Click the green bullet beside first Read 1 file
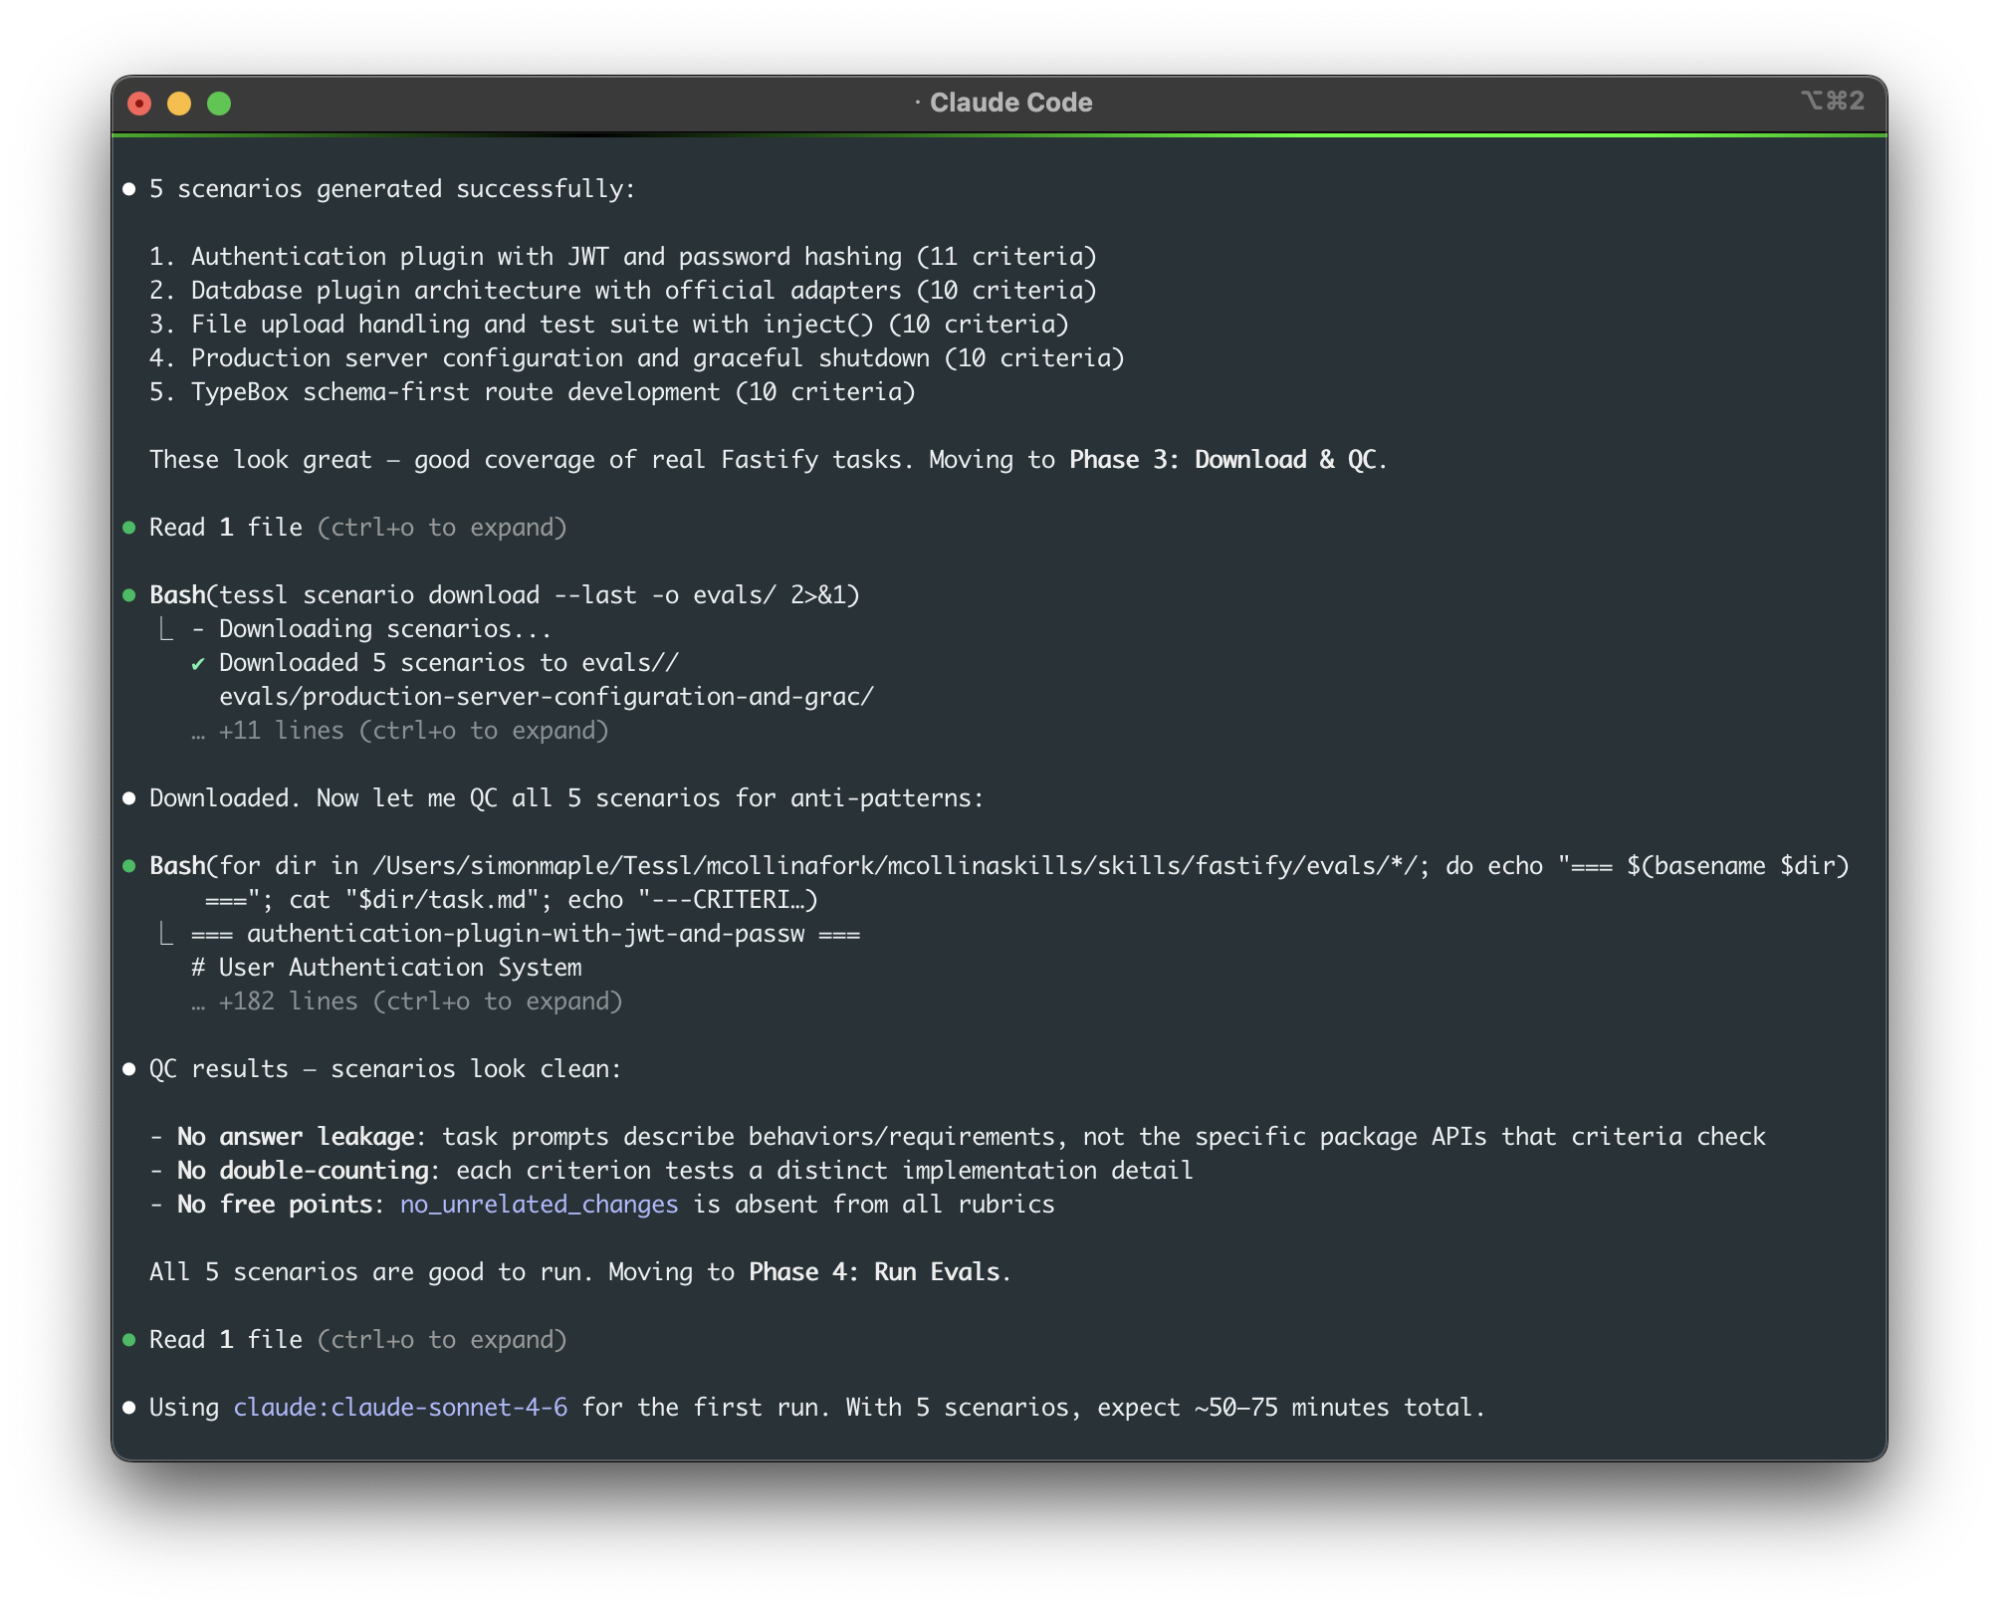Image resolution: width=1999 pixels, height=1609 pixels. (x=129, y=528)
